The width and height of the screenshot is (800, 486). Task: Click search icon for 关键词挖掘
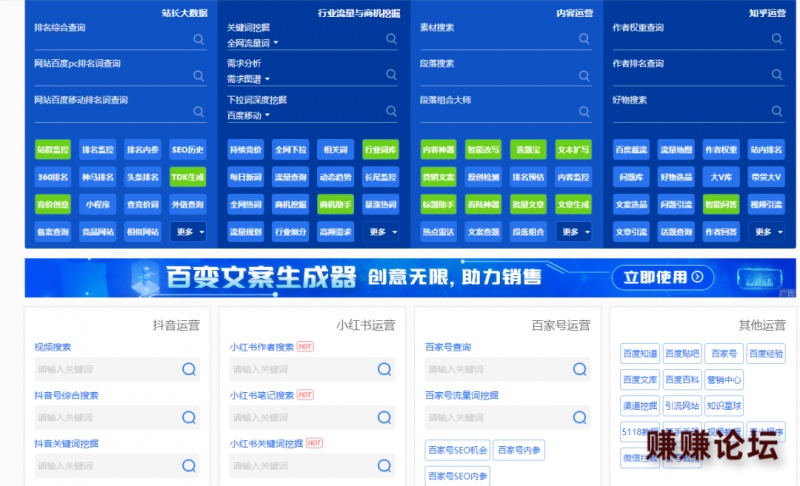point(391,39)
